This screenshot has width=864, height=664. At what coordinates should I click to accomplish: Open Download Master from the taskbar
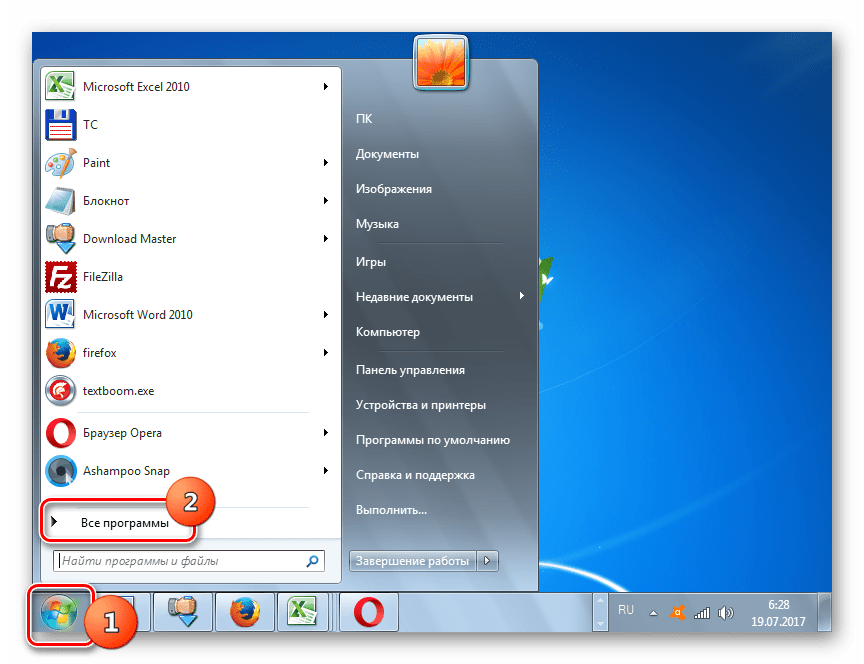click(x=183, y=612)
